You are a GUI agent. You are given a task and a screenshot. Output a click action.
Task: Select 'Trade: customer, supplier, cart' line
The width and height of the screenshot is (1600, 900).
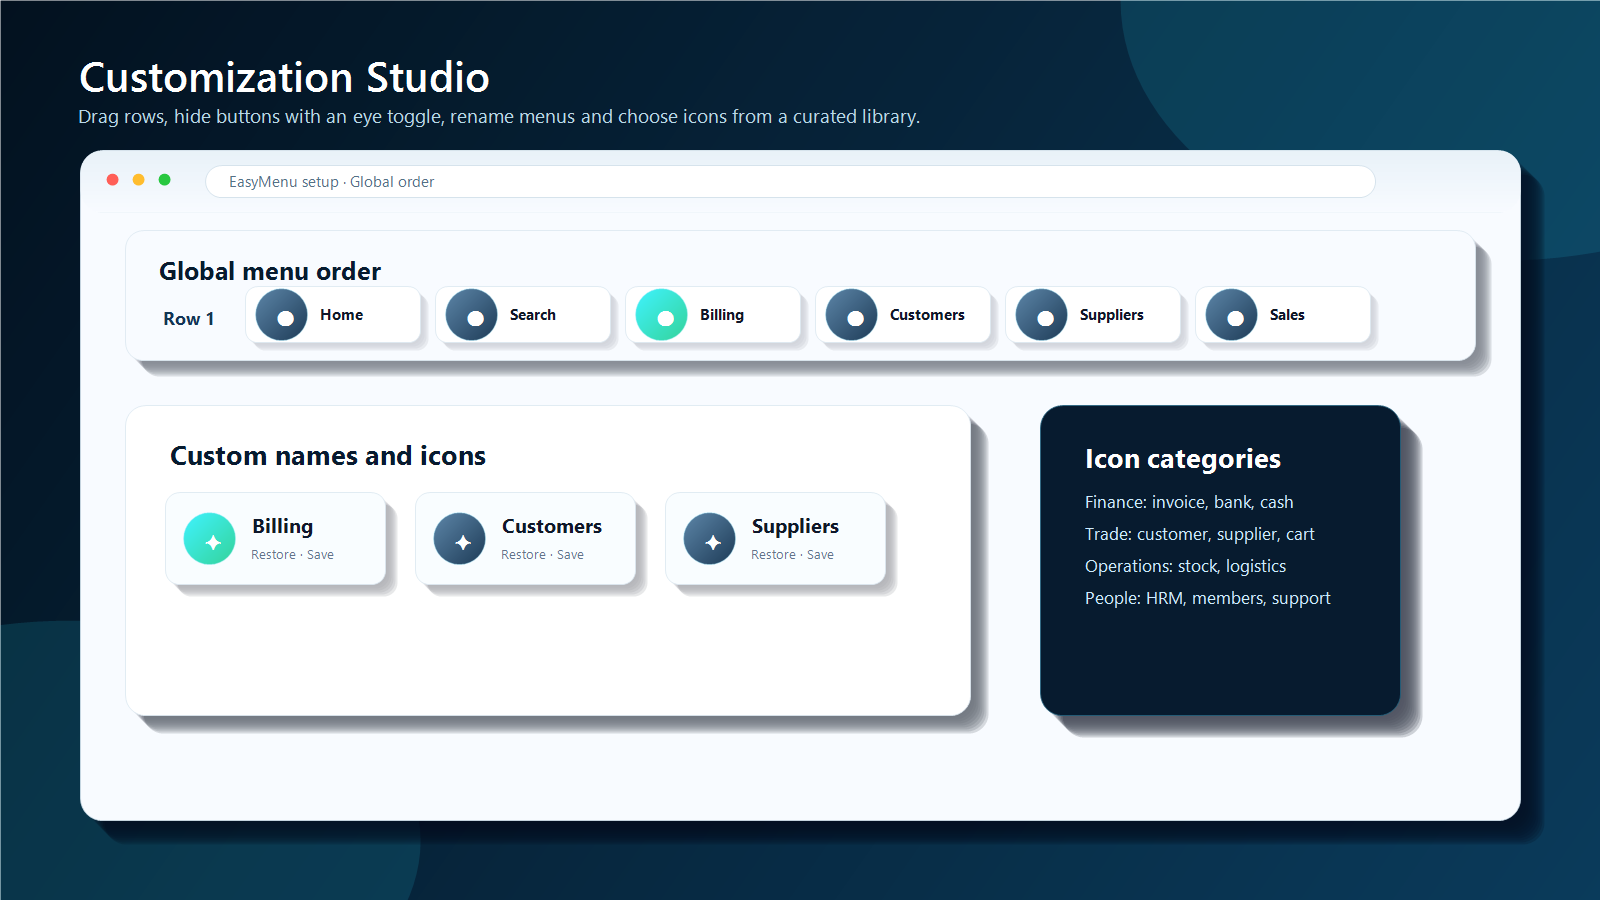point(1200,534)
